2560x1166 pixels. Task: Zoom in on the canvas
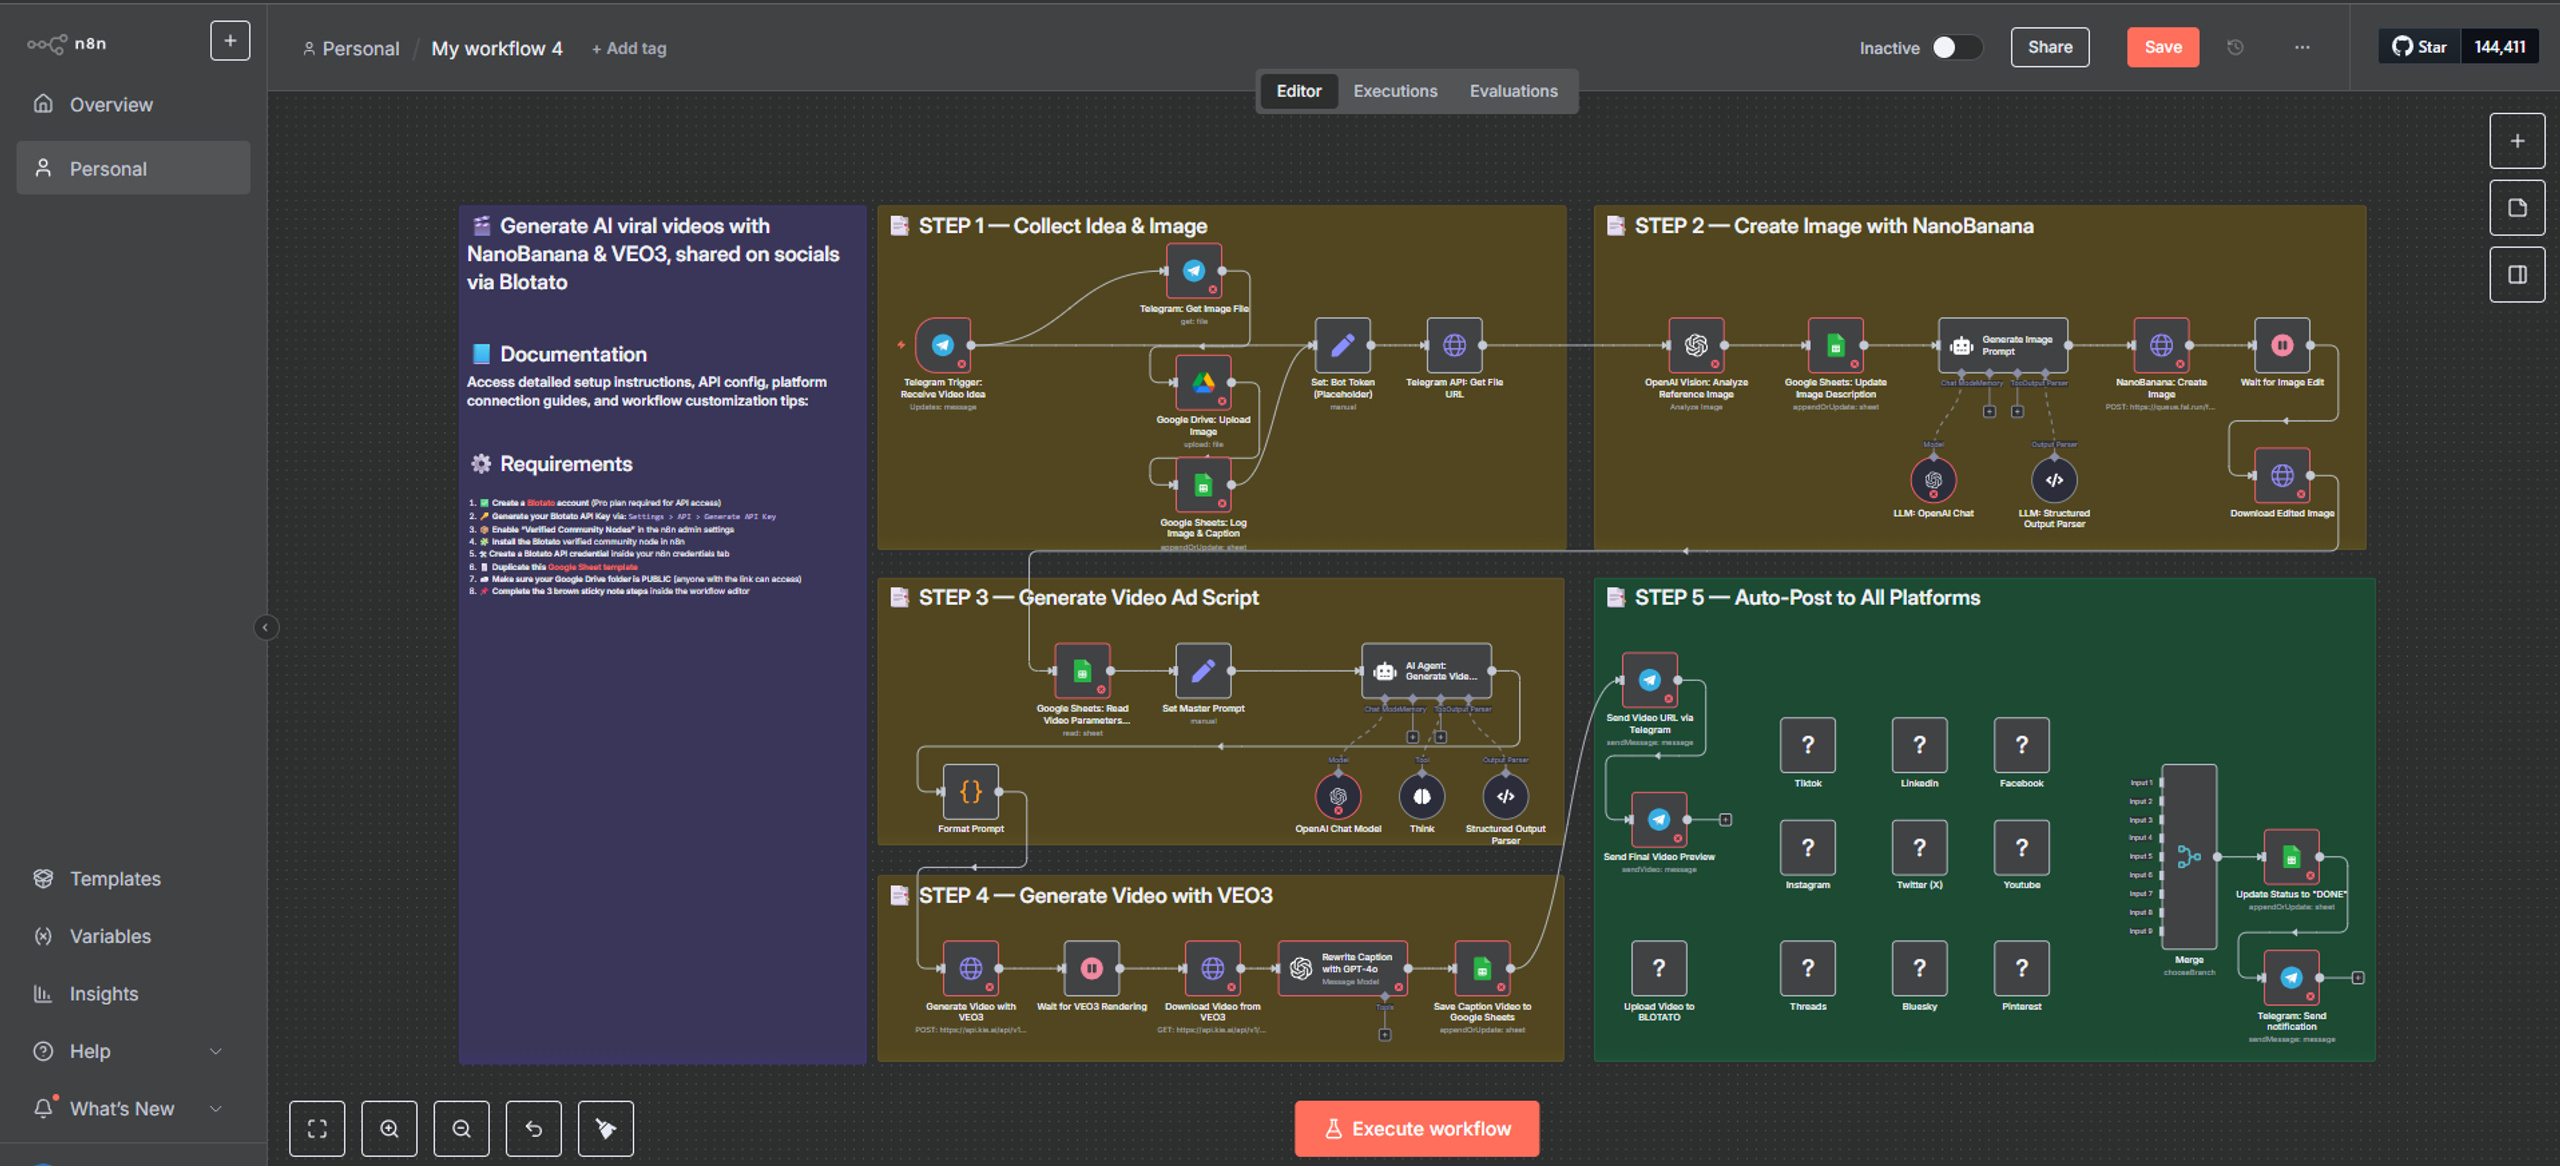389,1128
